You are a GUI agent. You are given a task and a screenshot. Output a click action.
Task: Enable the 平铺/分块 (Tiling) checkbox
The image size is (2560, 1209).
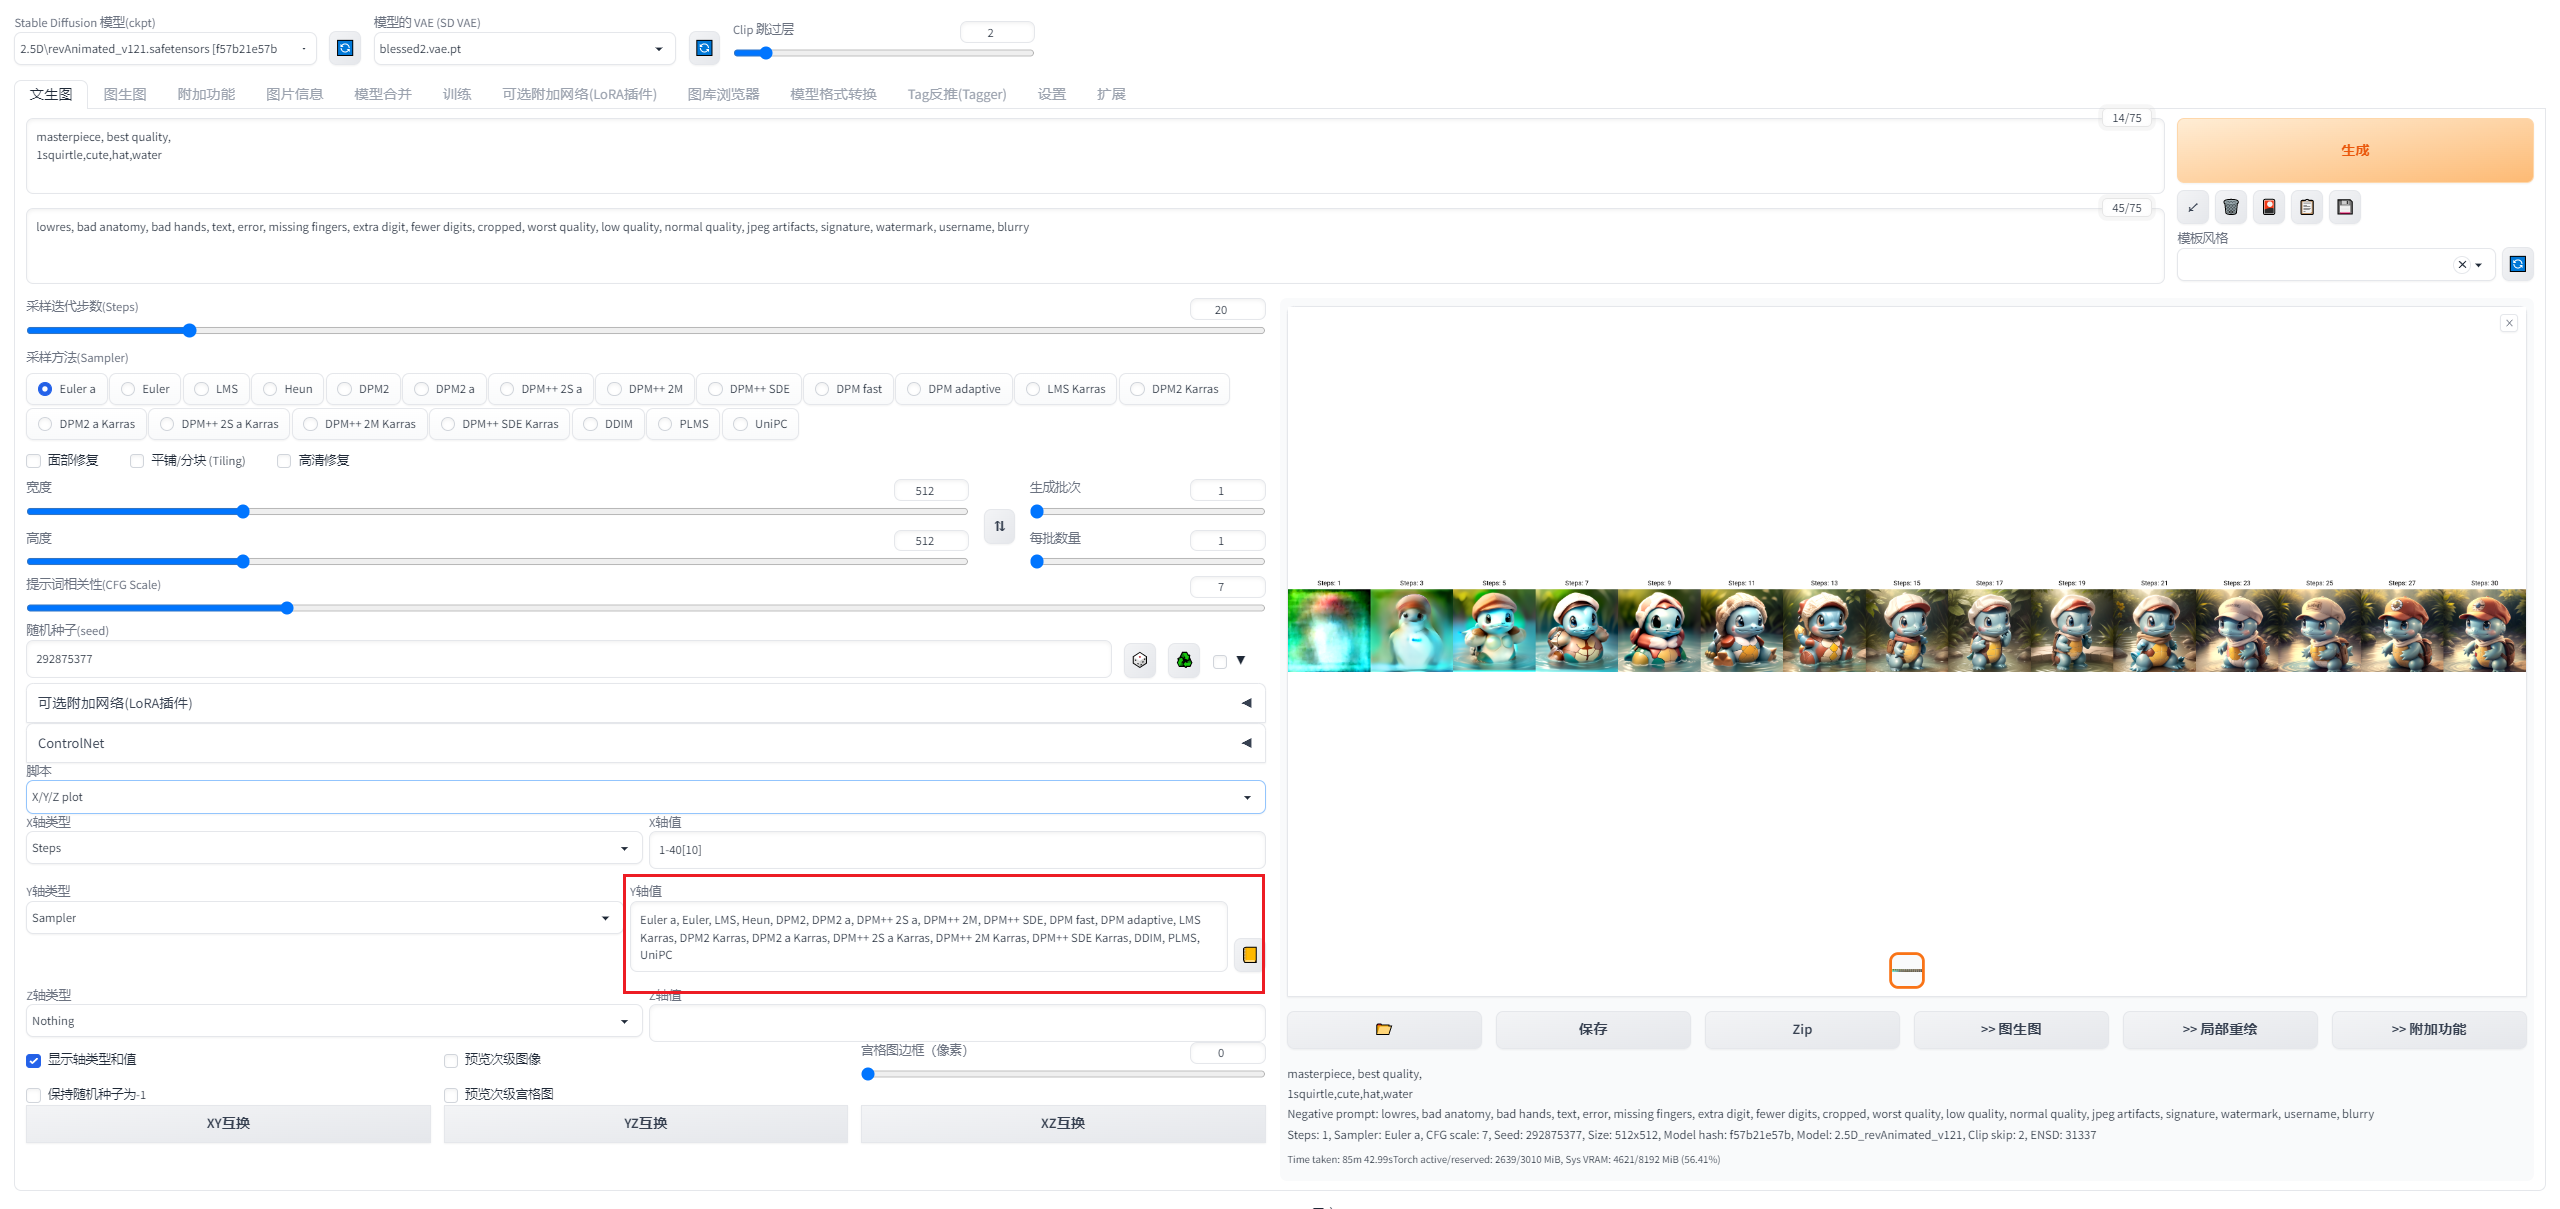[x=137, y=461]
